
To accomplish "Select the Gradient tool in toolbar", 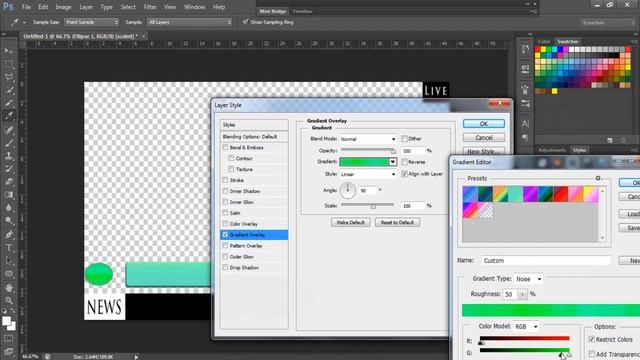I will point(9,195).
